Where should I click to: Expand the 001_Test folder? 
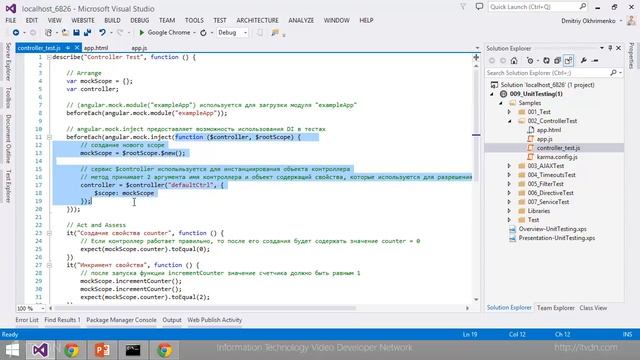coord(509,112)
